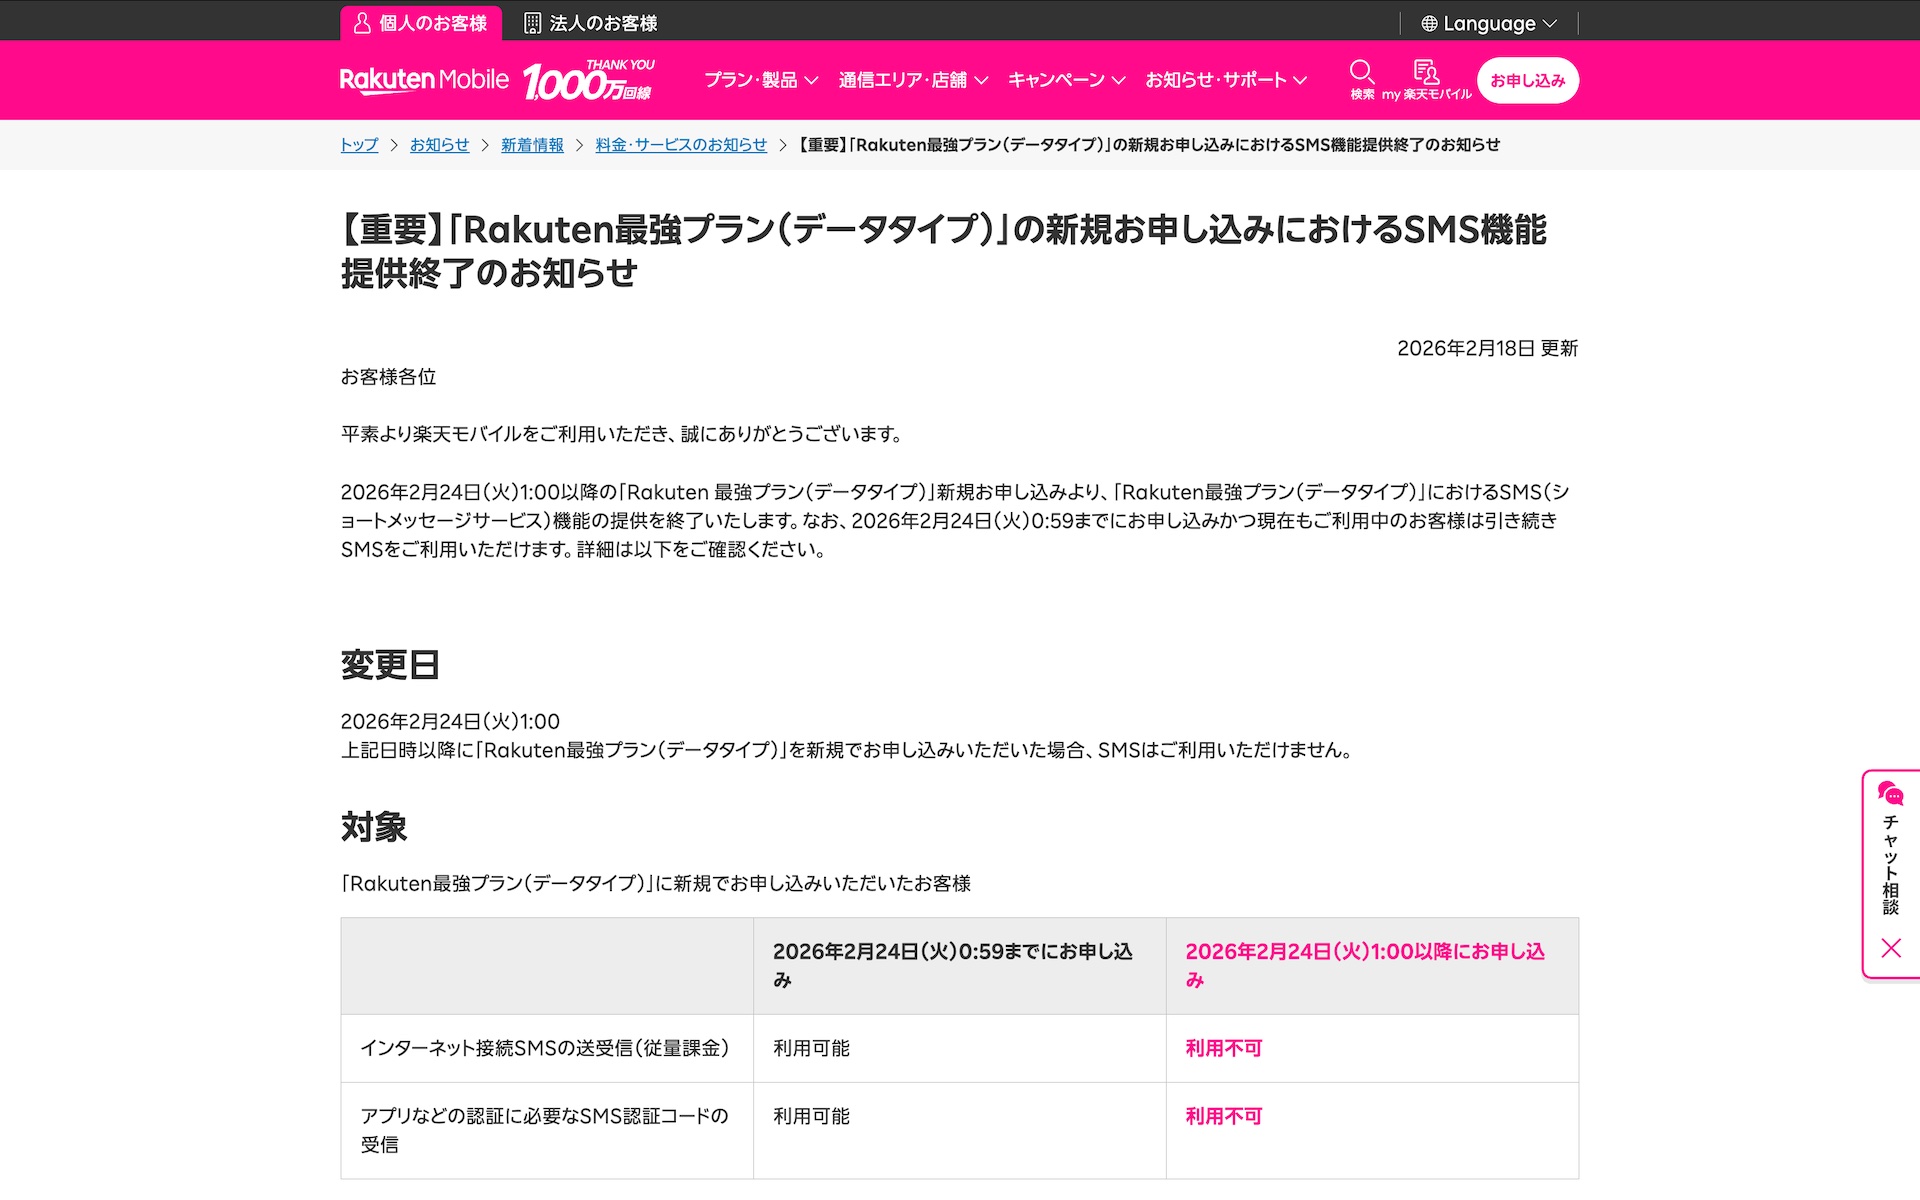Go to トップ breadcrumb link

[359, 145]
